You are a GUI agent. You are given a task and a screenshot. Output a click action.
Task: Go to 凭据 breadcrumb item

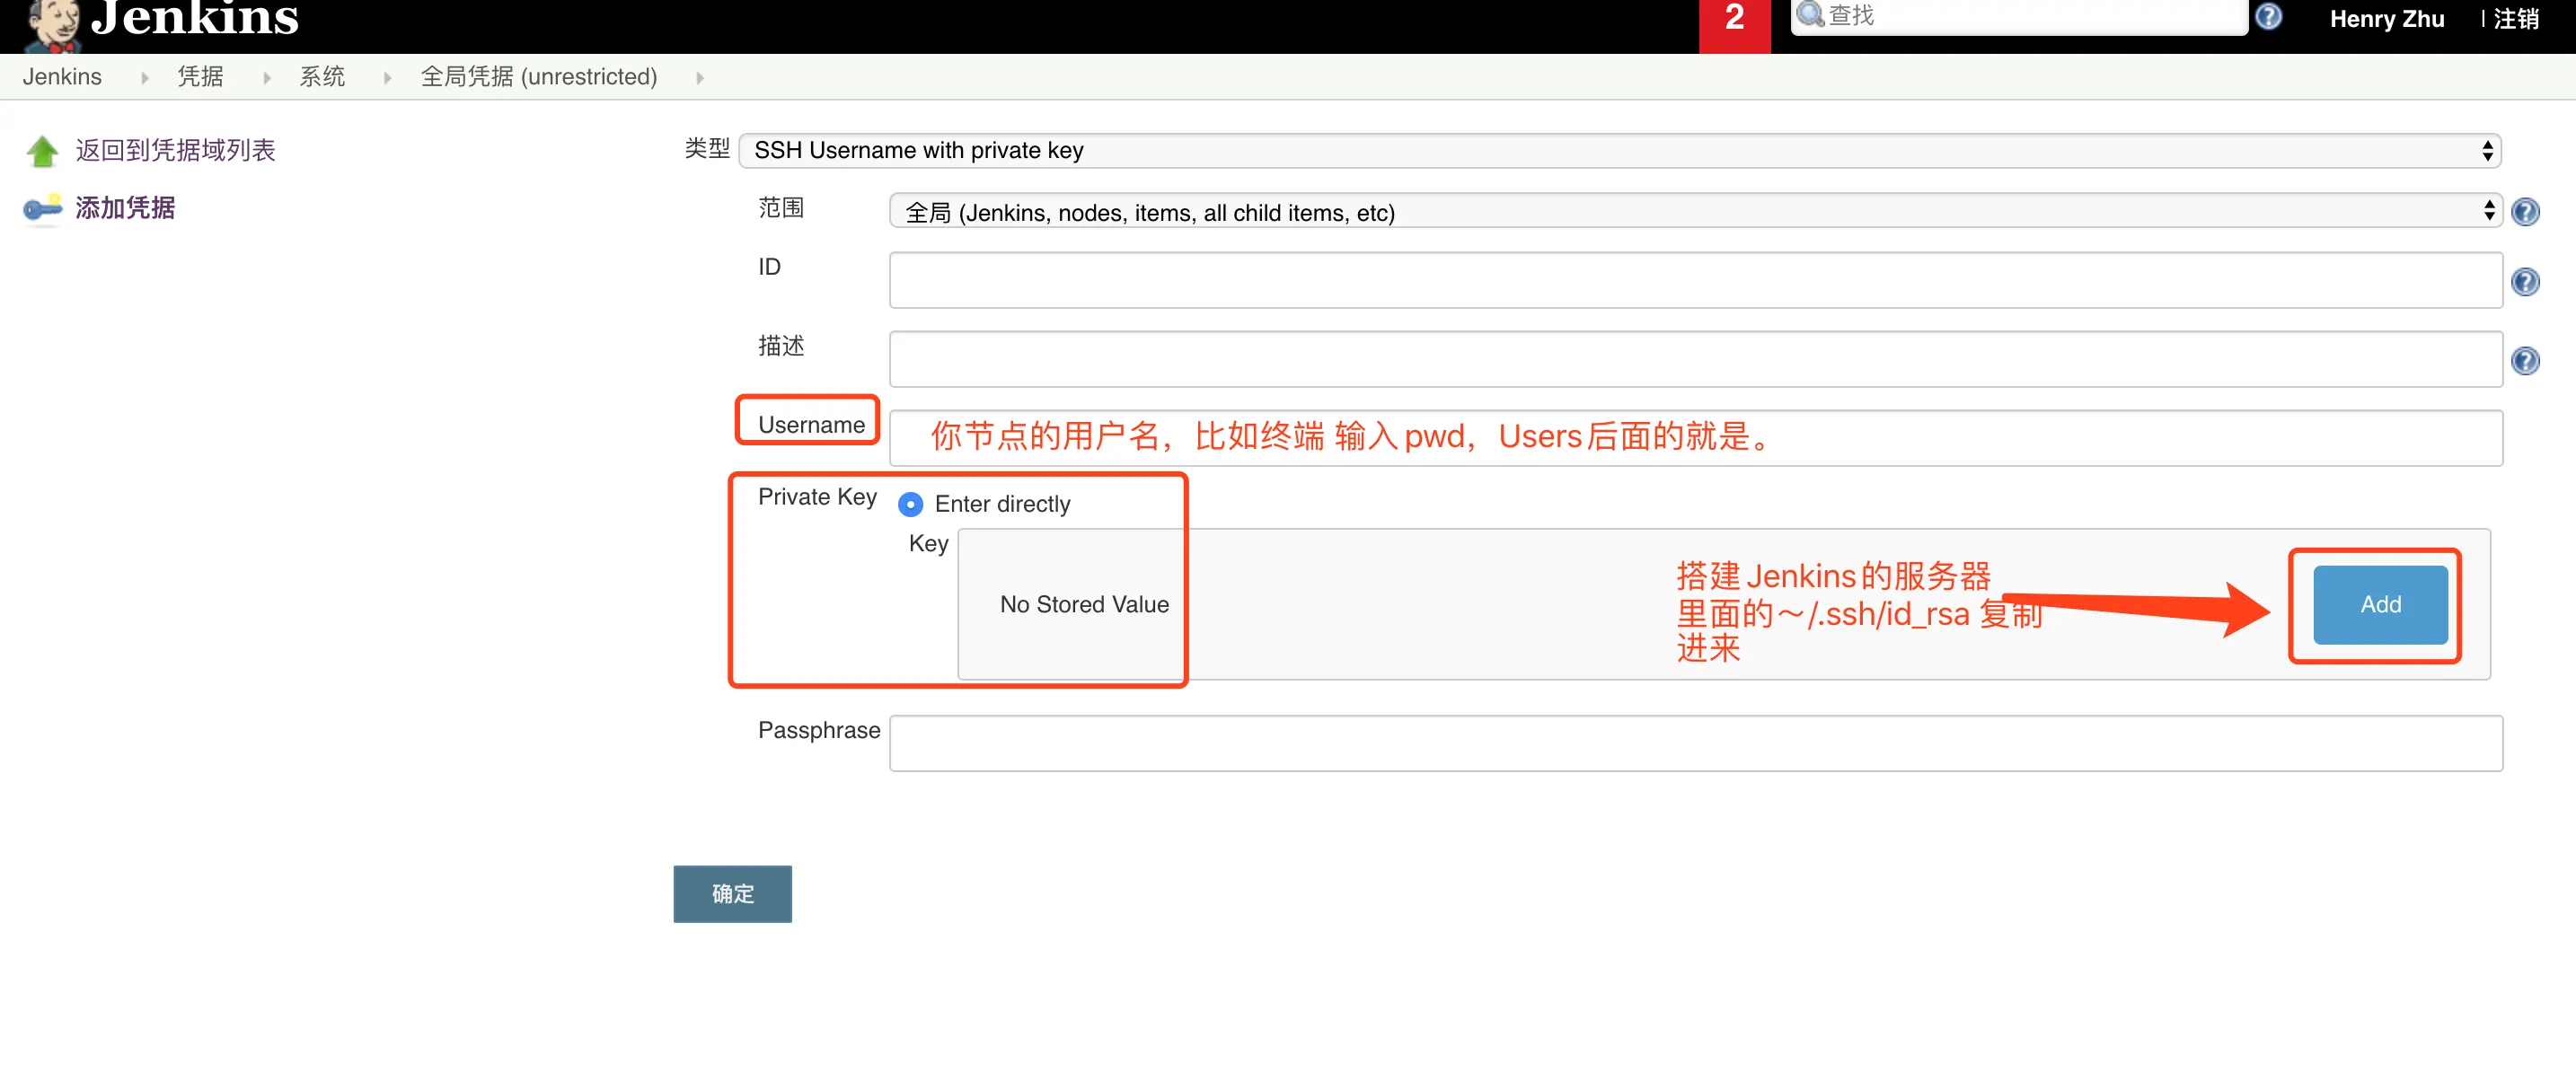pyautogui.click(x=200, y=77)
